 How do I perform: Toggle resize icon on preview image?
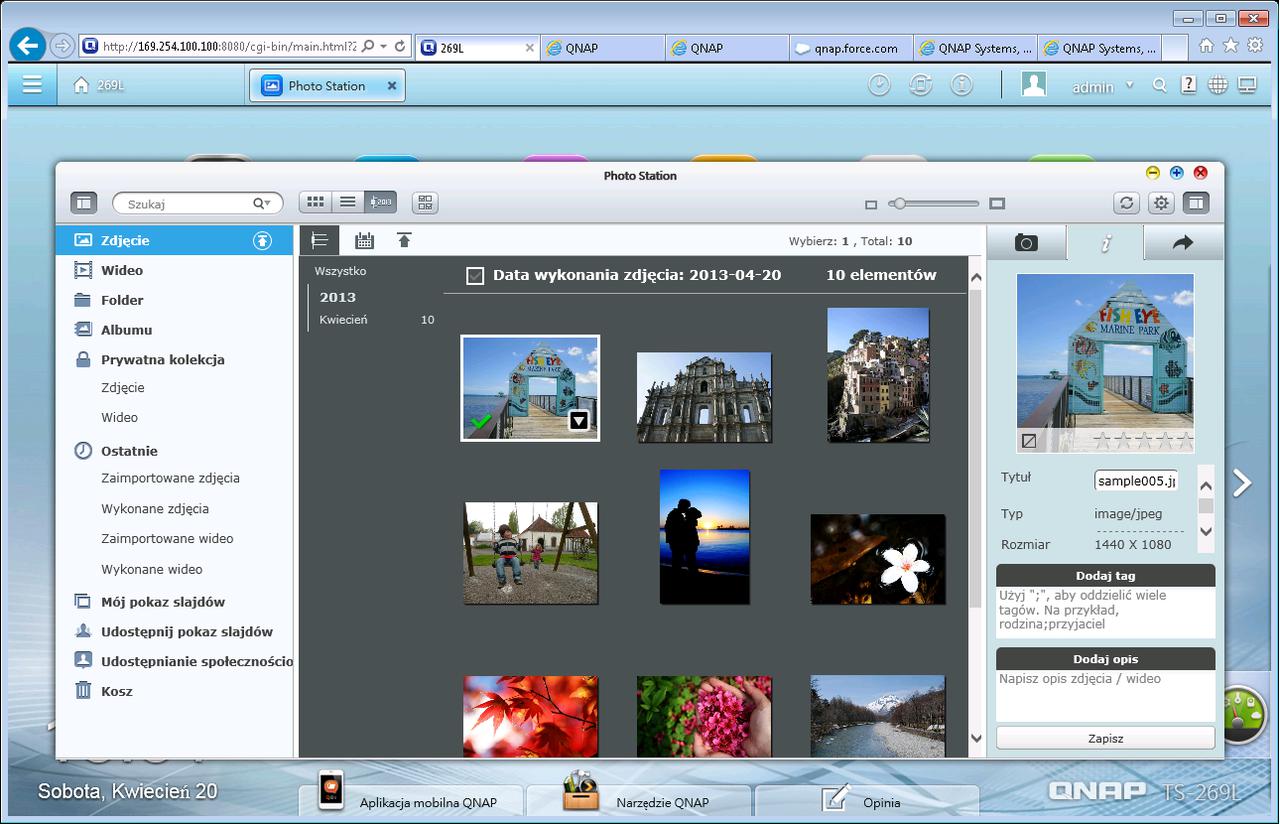(x=1028, y=440)
